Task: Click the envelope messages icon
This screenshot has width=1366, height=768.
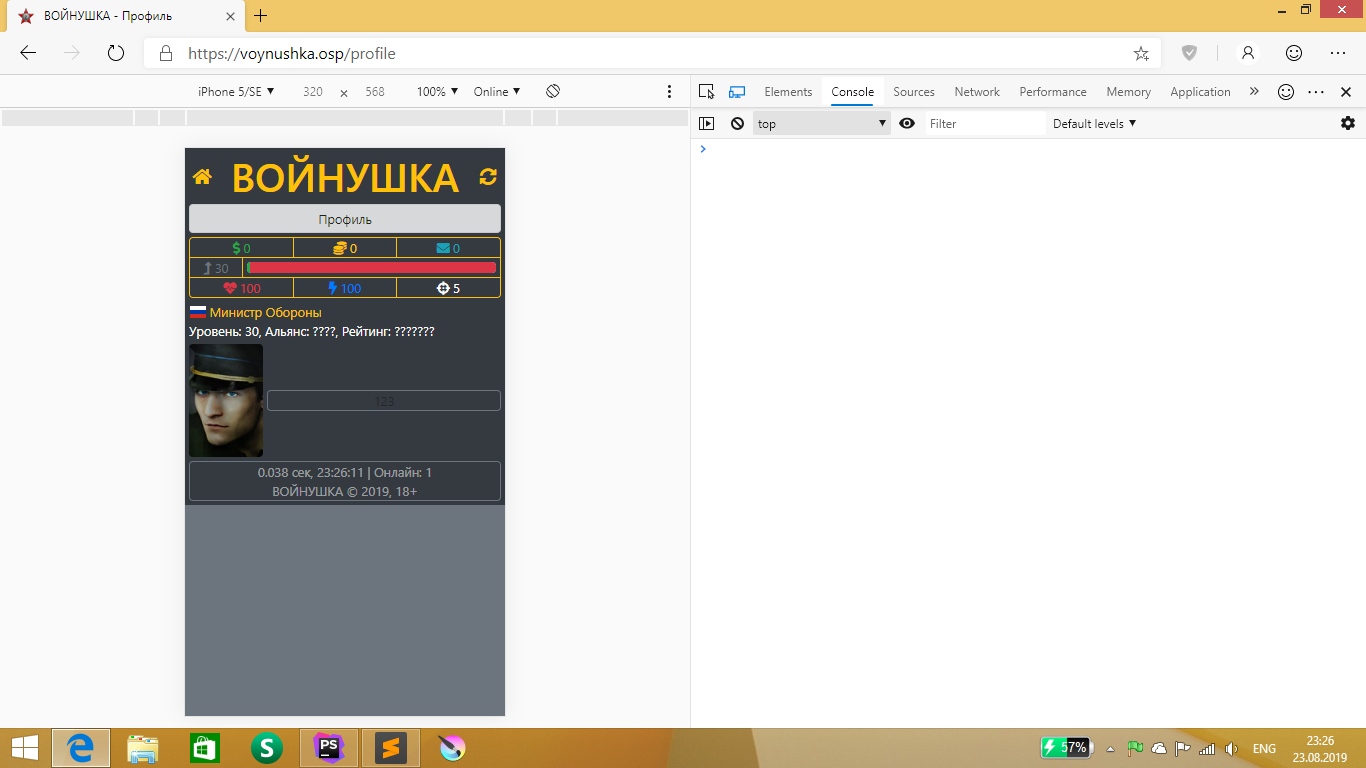Action: coord(443,248)
